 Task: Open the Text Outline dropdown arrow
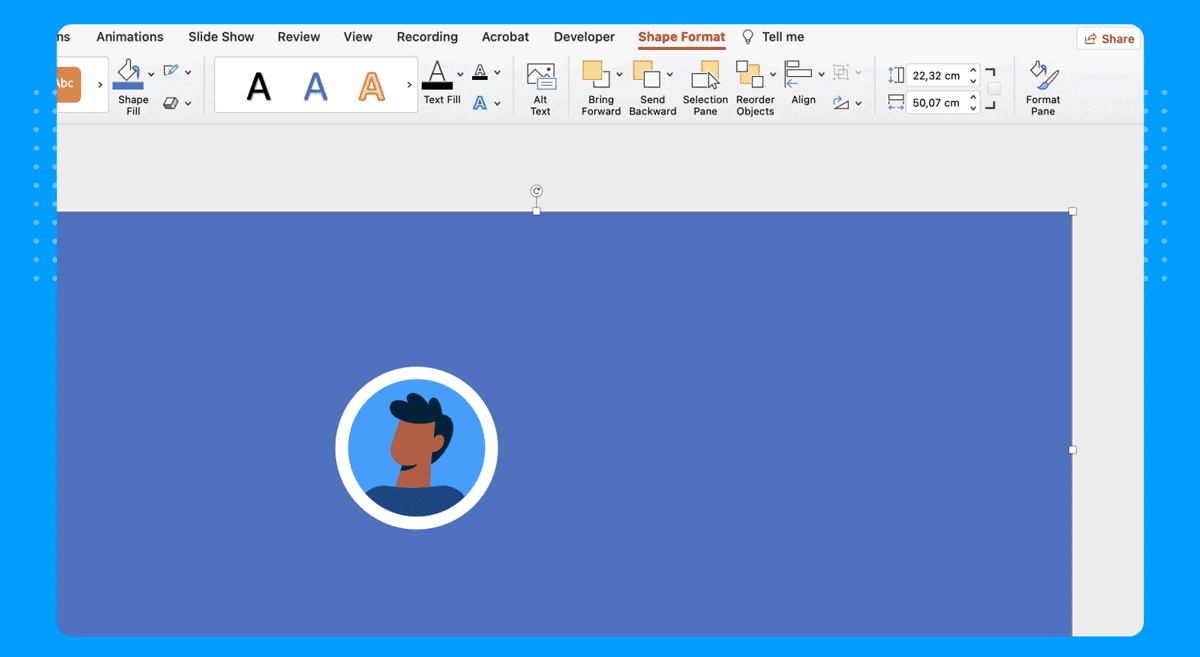pyautogui.click(x=497, y=72)
